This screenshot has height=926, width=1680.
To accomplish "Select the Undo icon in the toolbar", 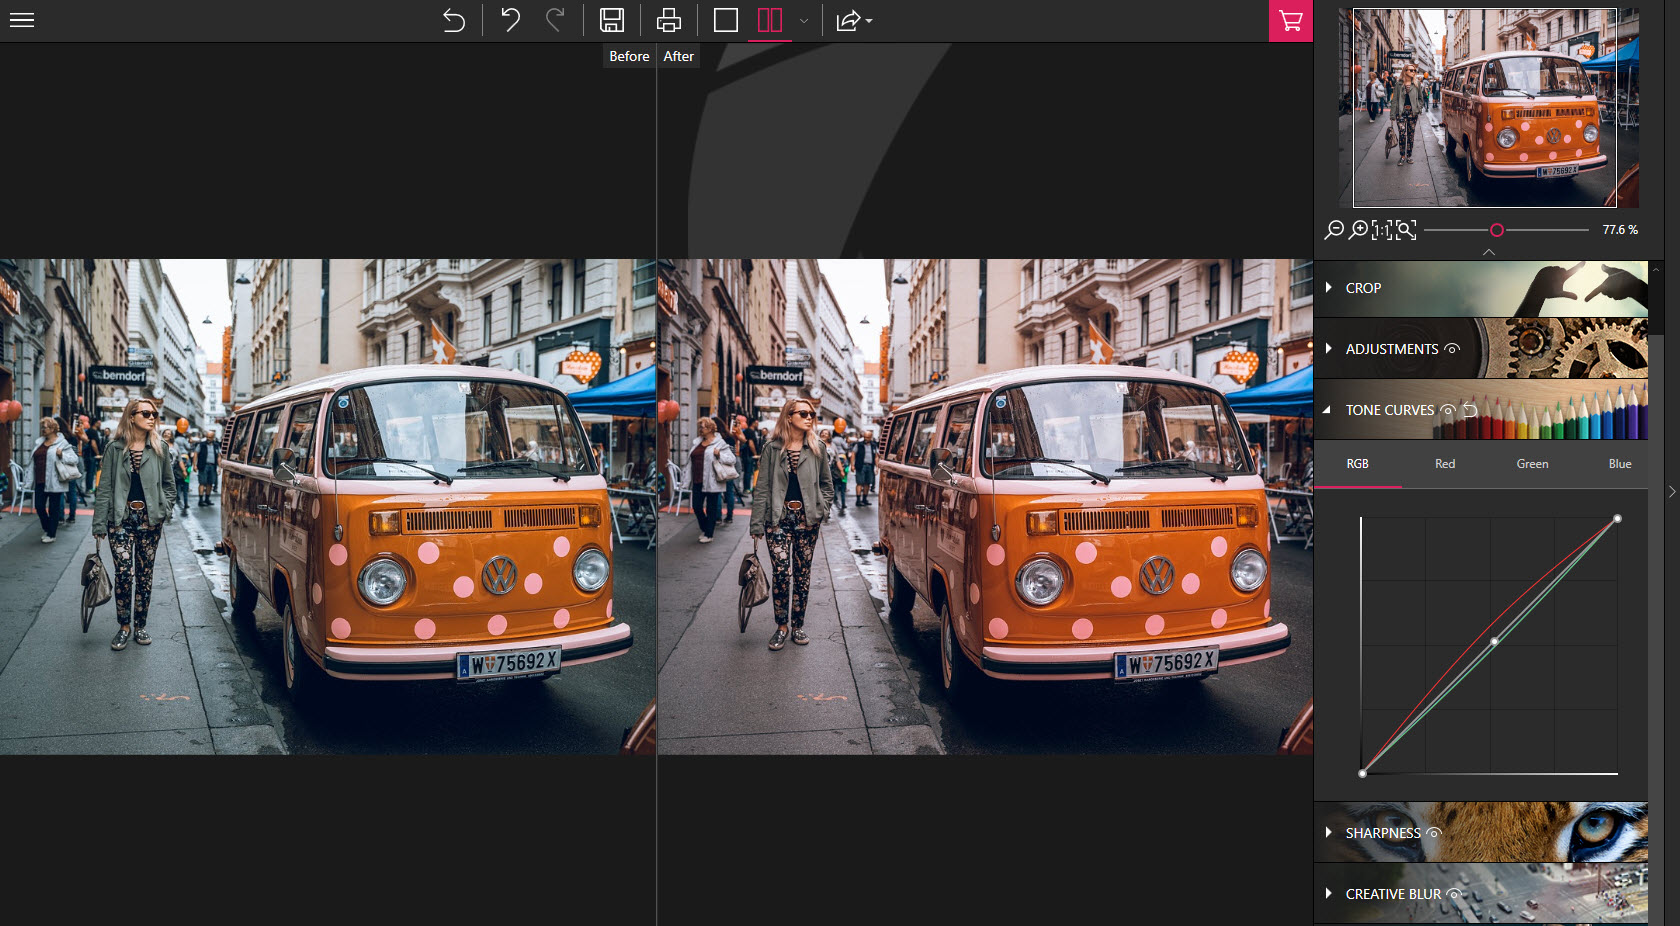I will (x=510, y=20).
